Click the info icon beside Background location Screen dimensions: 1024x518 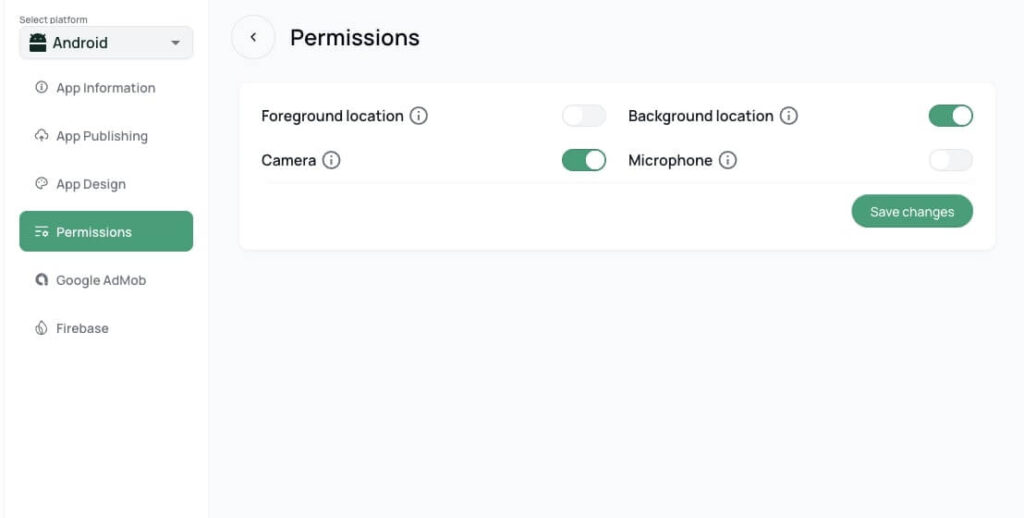click(x=789, y=116)
